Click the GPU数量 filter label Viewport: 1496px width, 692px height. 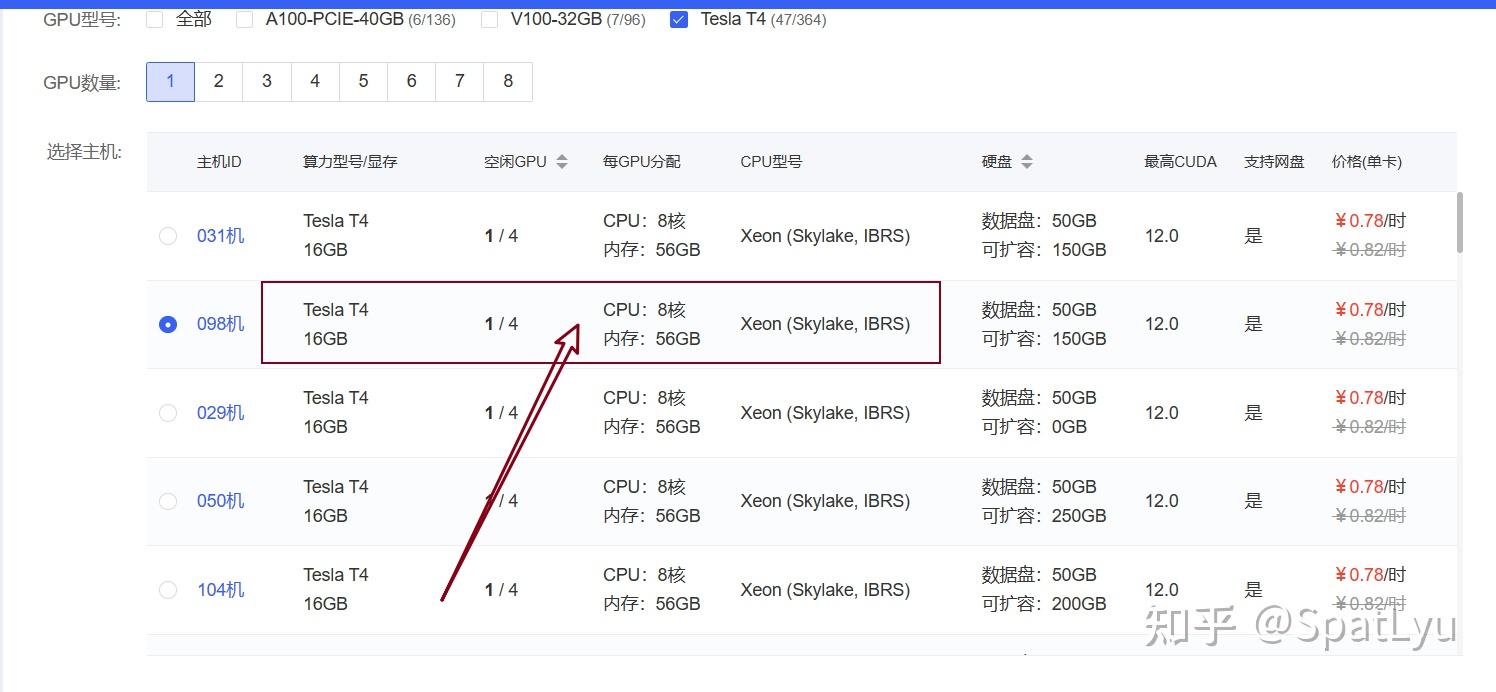(82, 83)
